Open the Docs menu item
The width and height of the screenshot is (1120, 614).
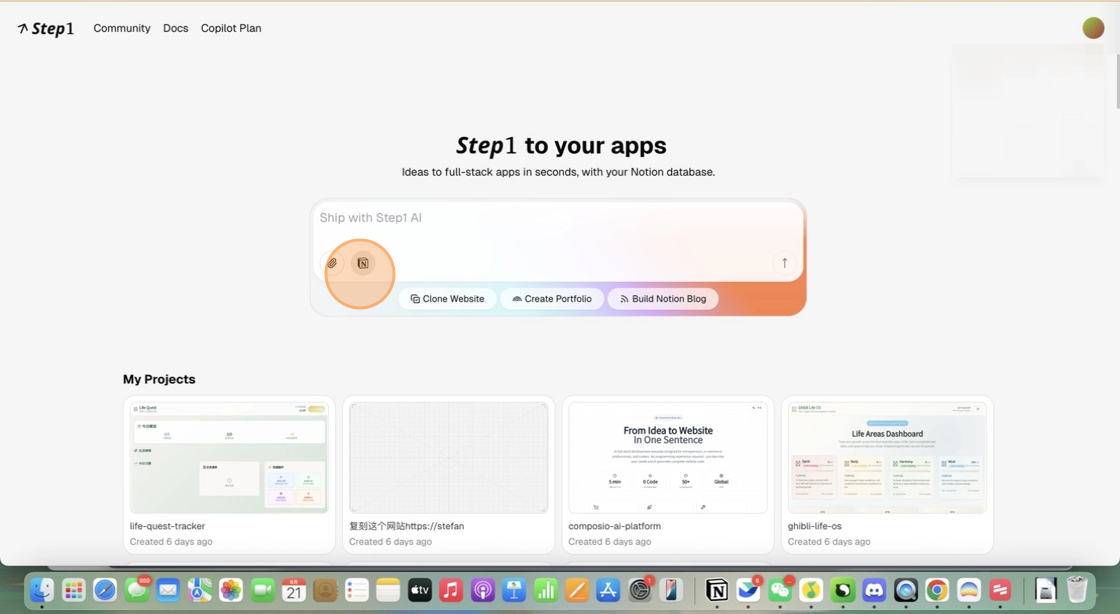coord(176,28)
